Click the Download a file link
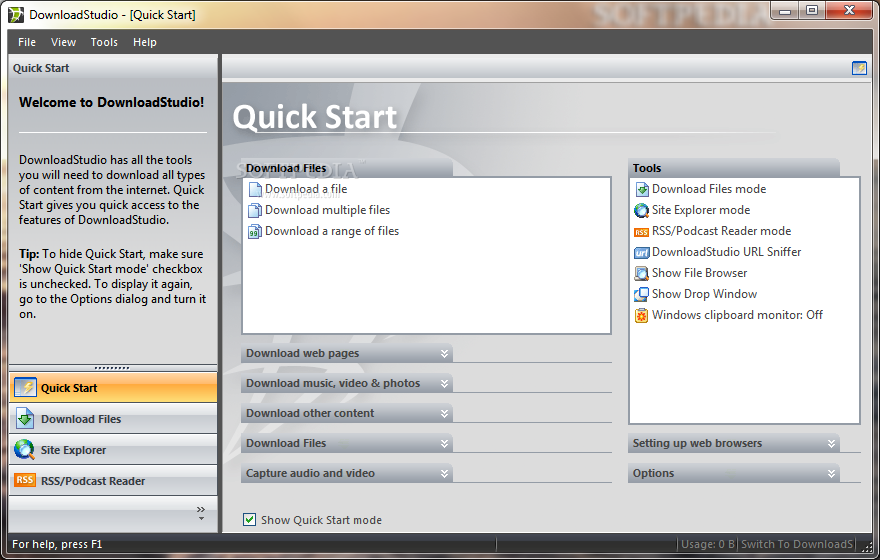The height and width of the screenshot is (560, 880). (306, 189)
